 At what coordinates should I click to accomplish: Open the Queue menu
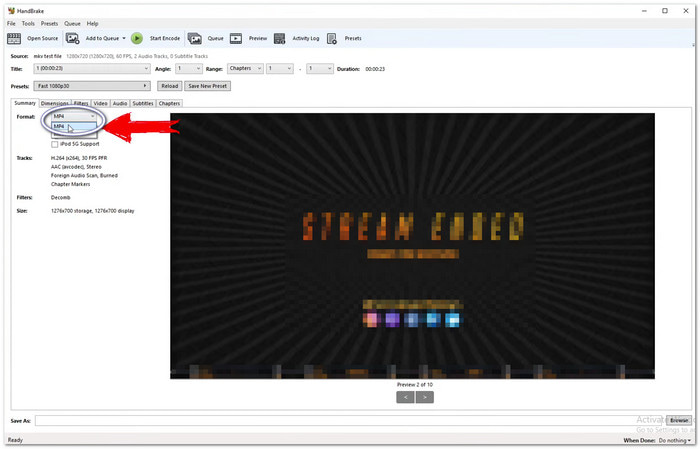point(72,23)
